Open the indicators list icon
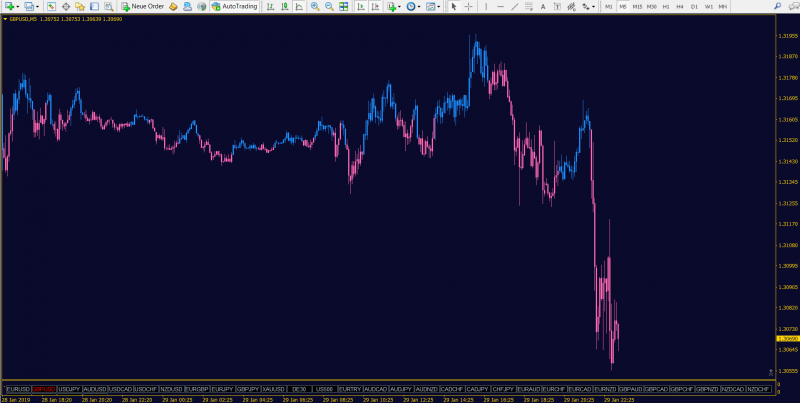Screen dimensions: 800x403 coord(391,7)
